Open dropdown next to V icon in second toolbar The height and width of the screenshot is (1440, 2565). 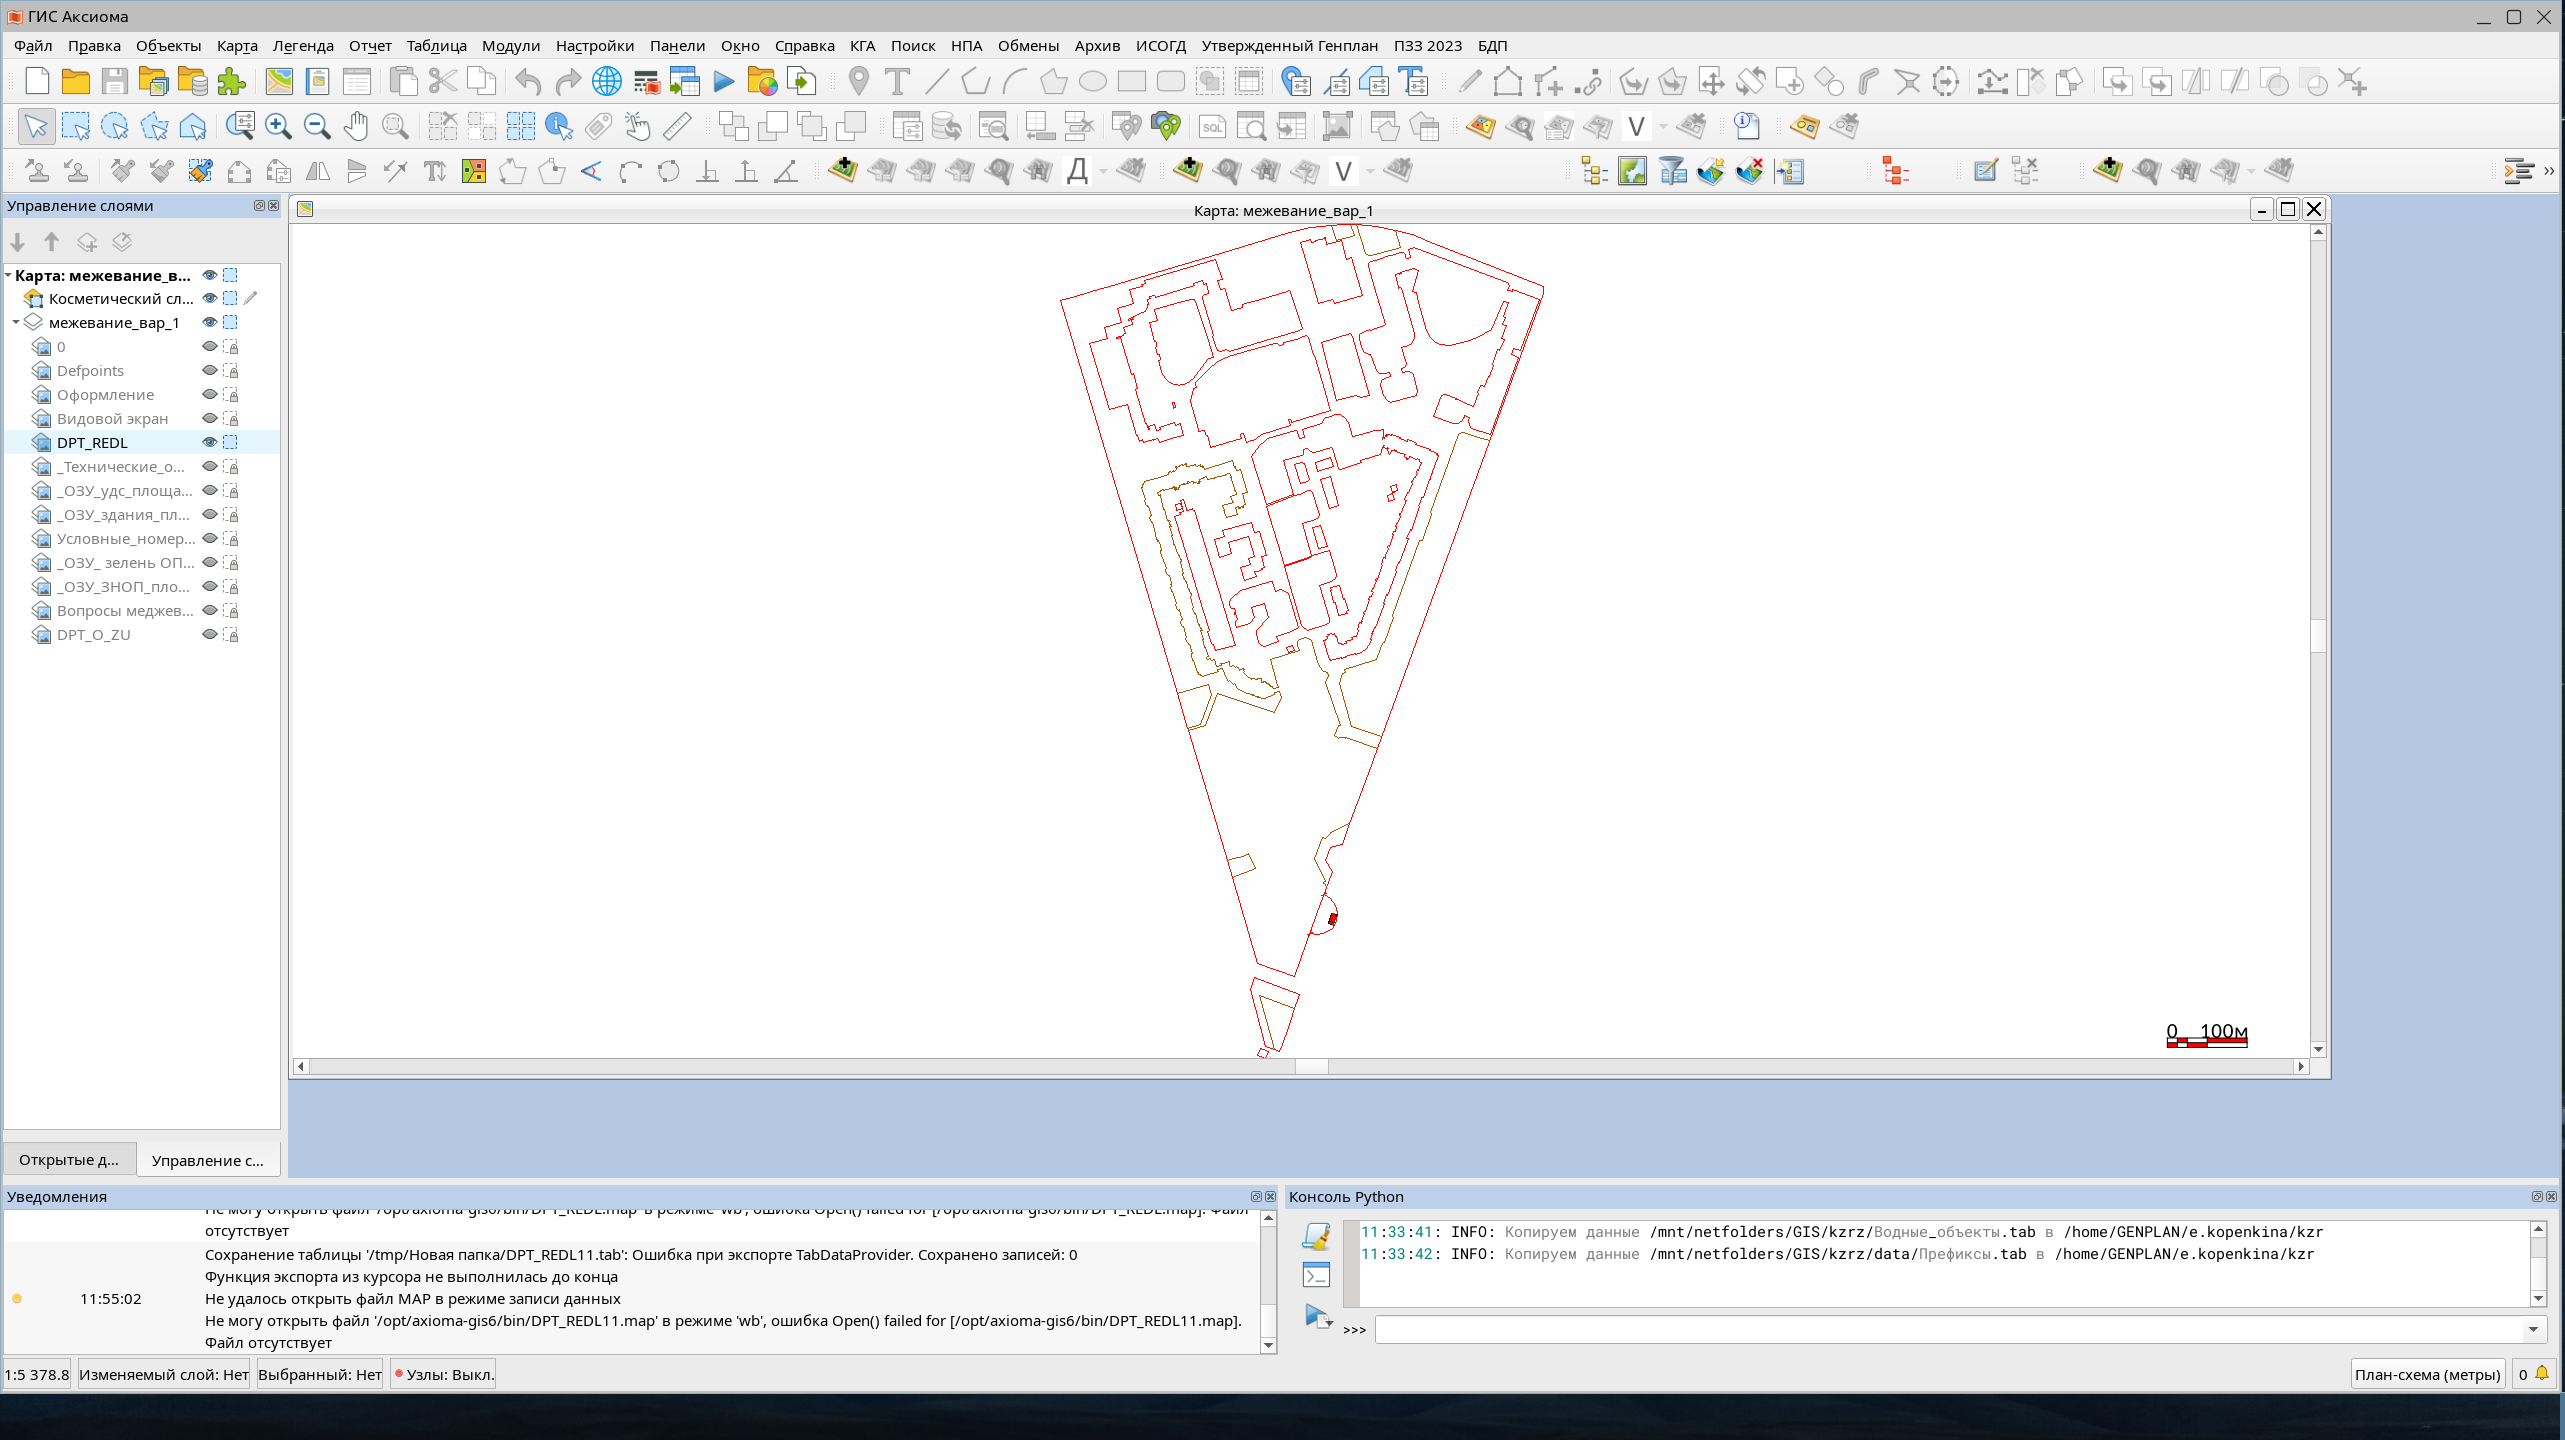click(1662, 127)
